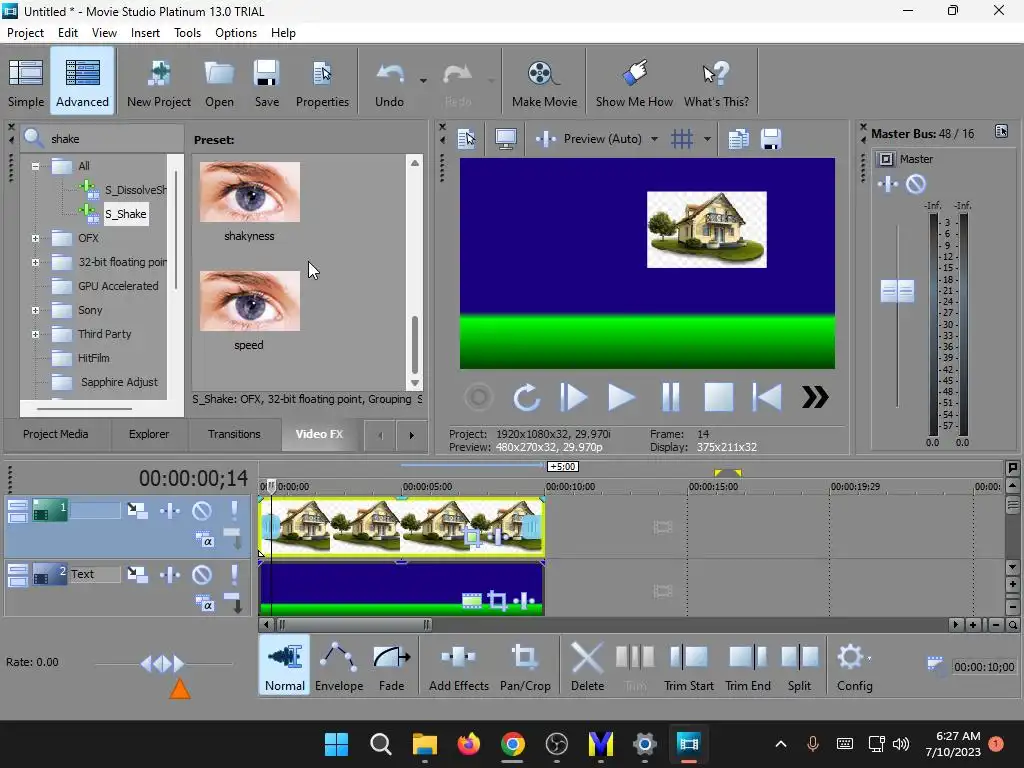The height and width of the screenshot is (768, 1024).
Task: Select the Normal edit tool
Action: pyautogui.click(x=285, y=666)
